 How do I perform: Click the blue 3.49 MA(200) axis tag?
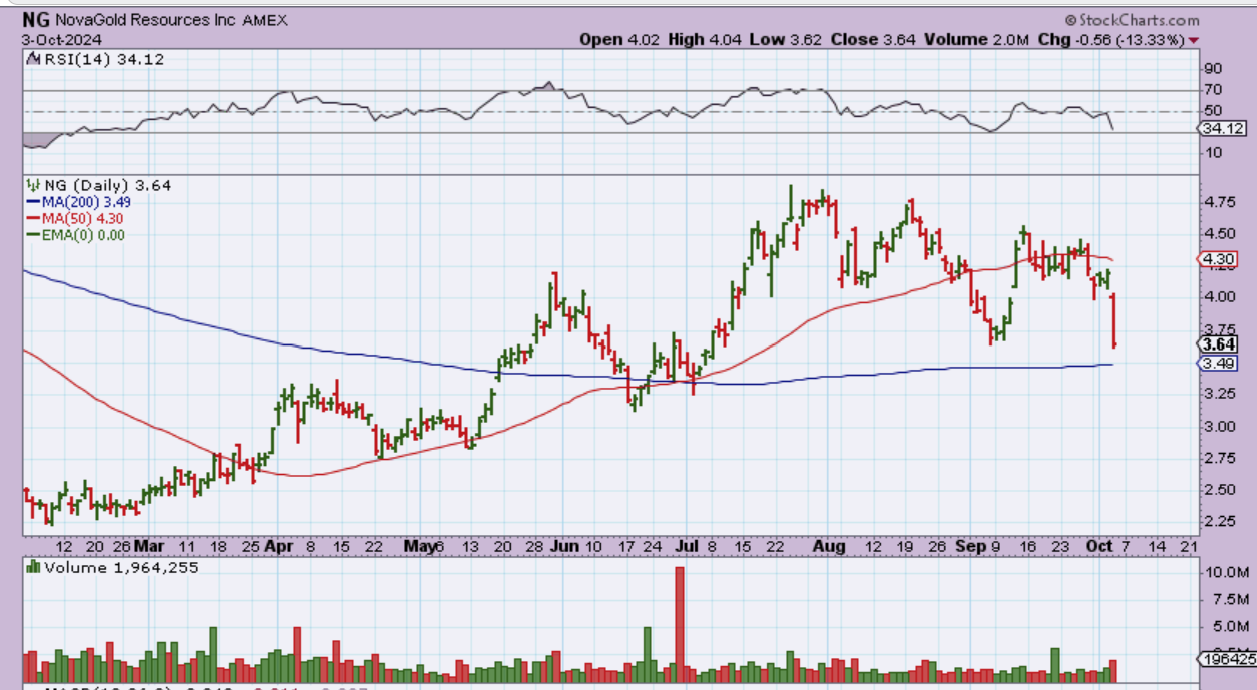coord(1217,363)
